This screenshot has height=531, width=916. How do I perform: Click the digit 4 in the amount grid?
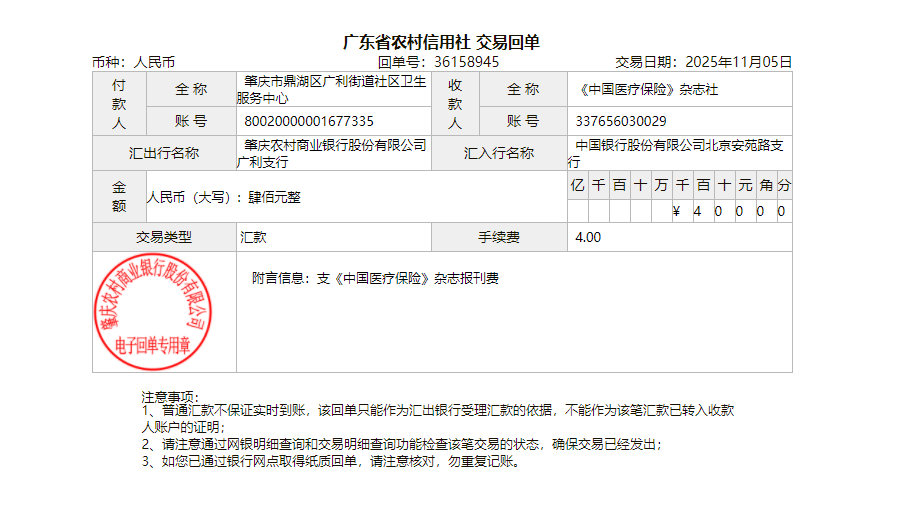(697, 212)
